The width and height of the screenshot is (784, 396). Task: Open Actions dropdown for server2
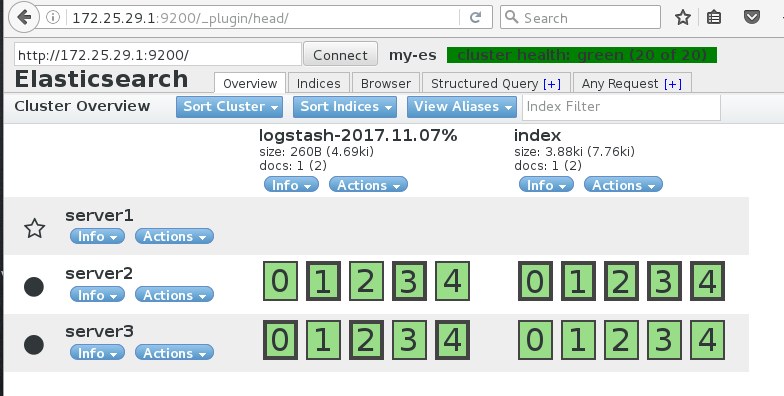174,295
